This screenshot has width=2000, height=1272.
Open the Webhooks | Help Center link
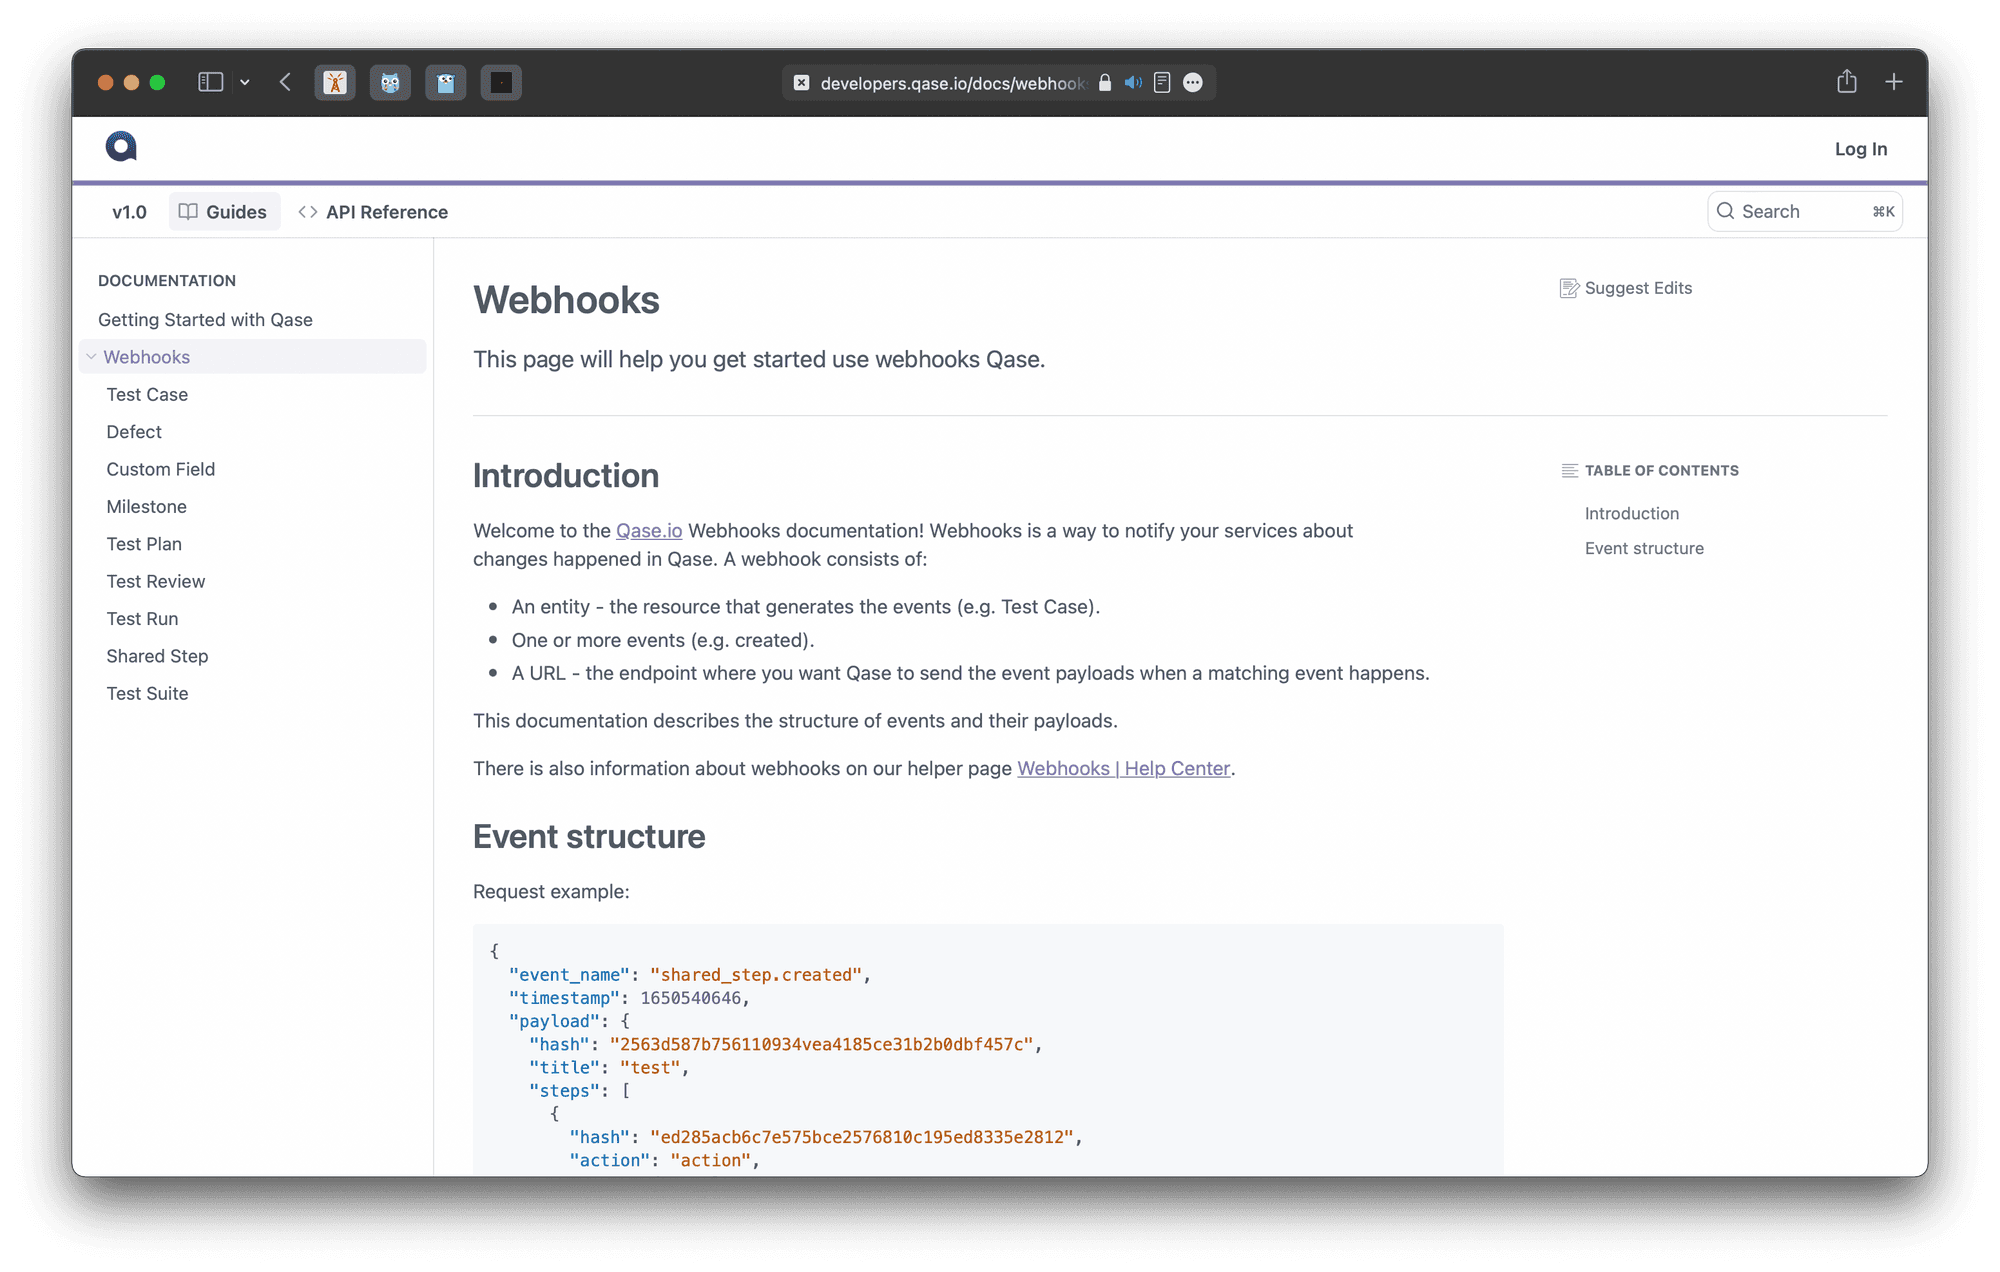1123,768
